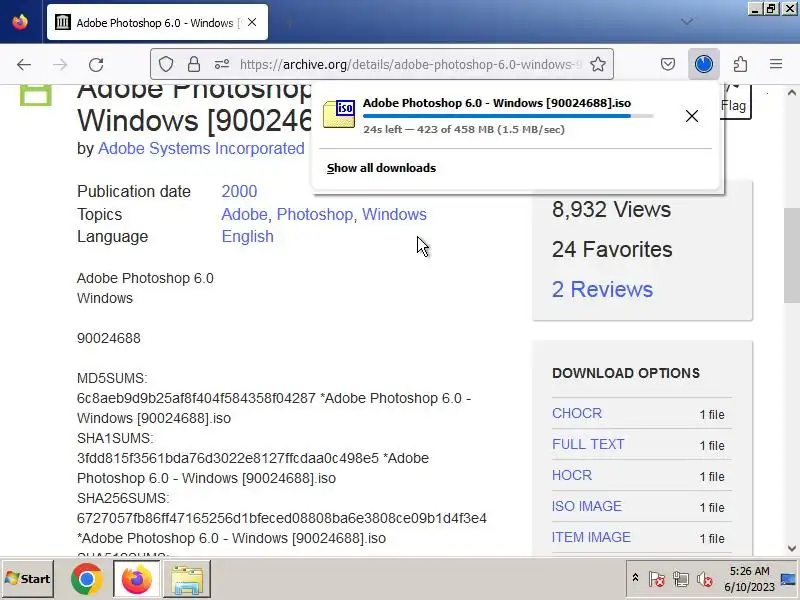This screenshot has height=600, width=800.
Task: Open HOCR download option
Action: [572, 475]
